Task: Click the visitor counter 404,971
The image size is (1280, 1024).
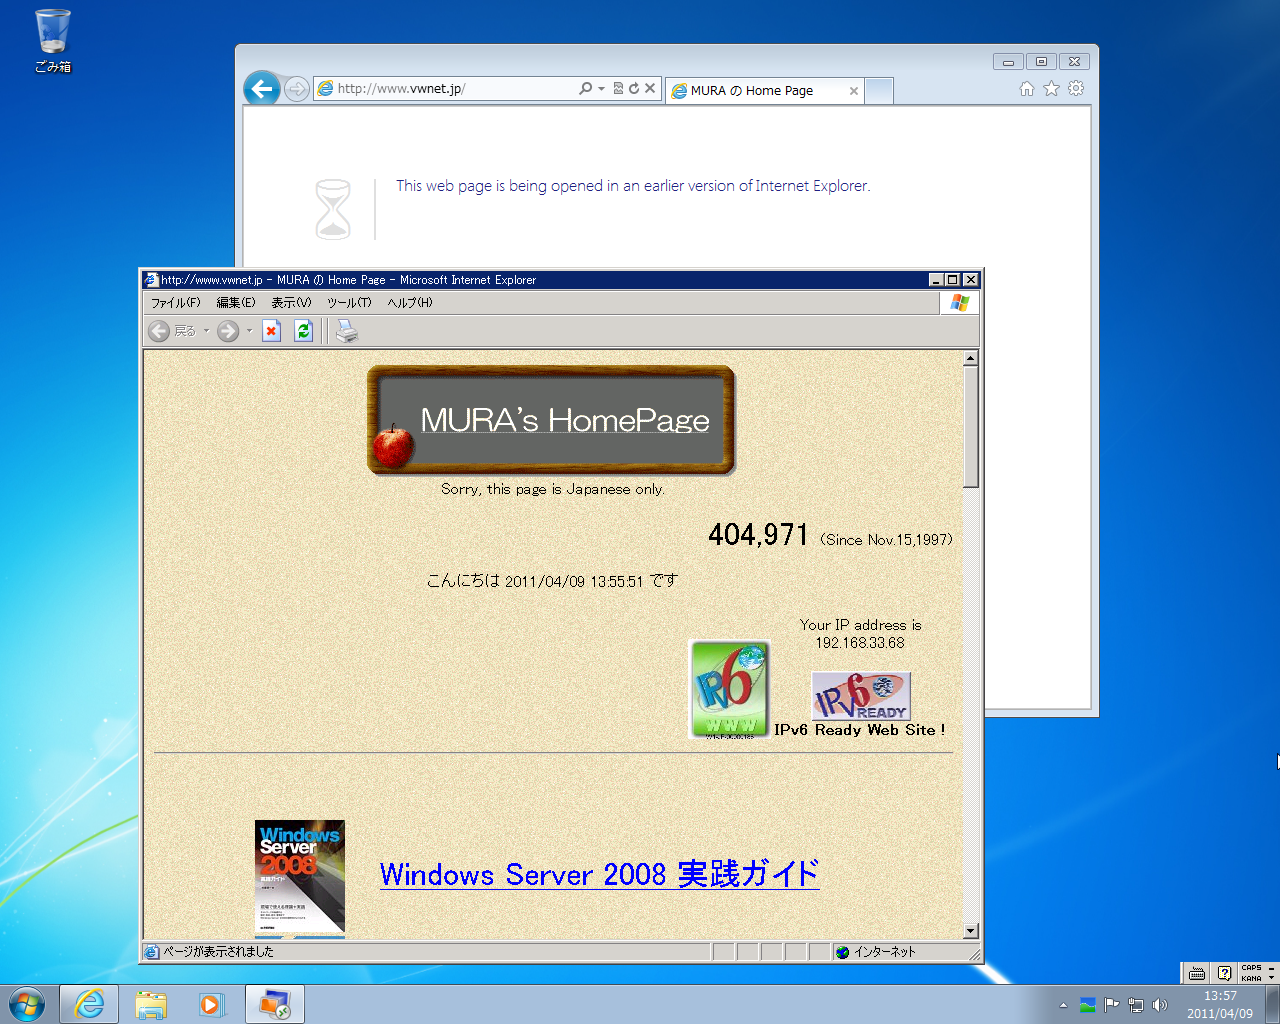Action: point(758,535)
